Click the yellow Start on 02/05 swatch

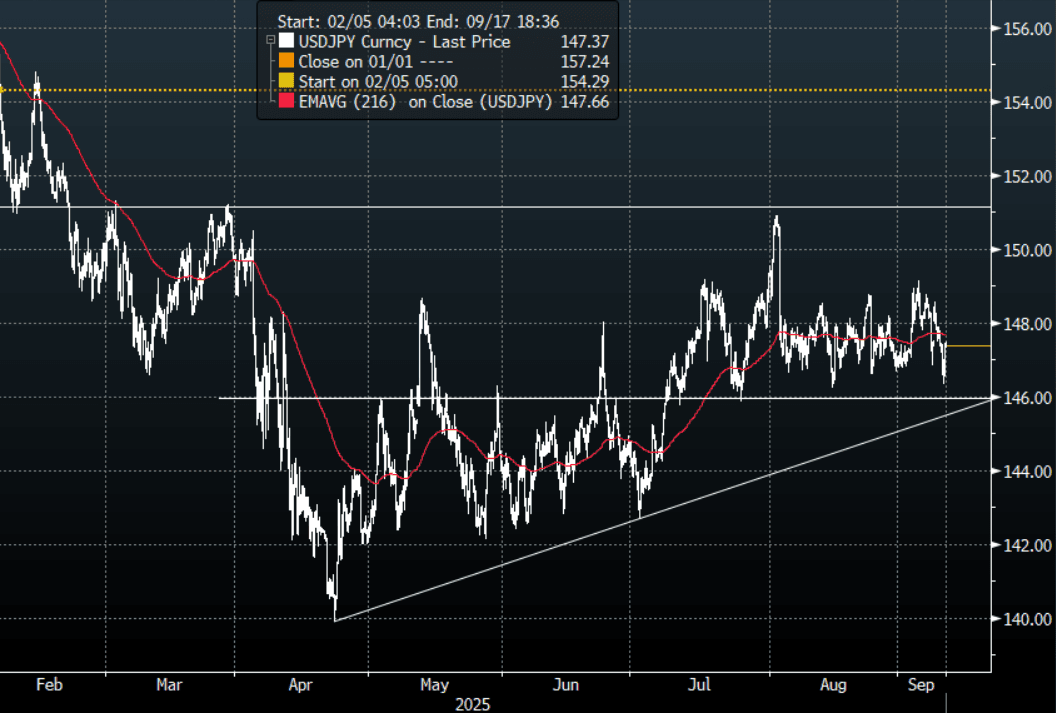click(x=287, y=82)
